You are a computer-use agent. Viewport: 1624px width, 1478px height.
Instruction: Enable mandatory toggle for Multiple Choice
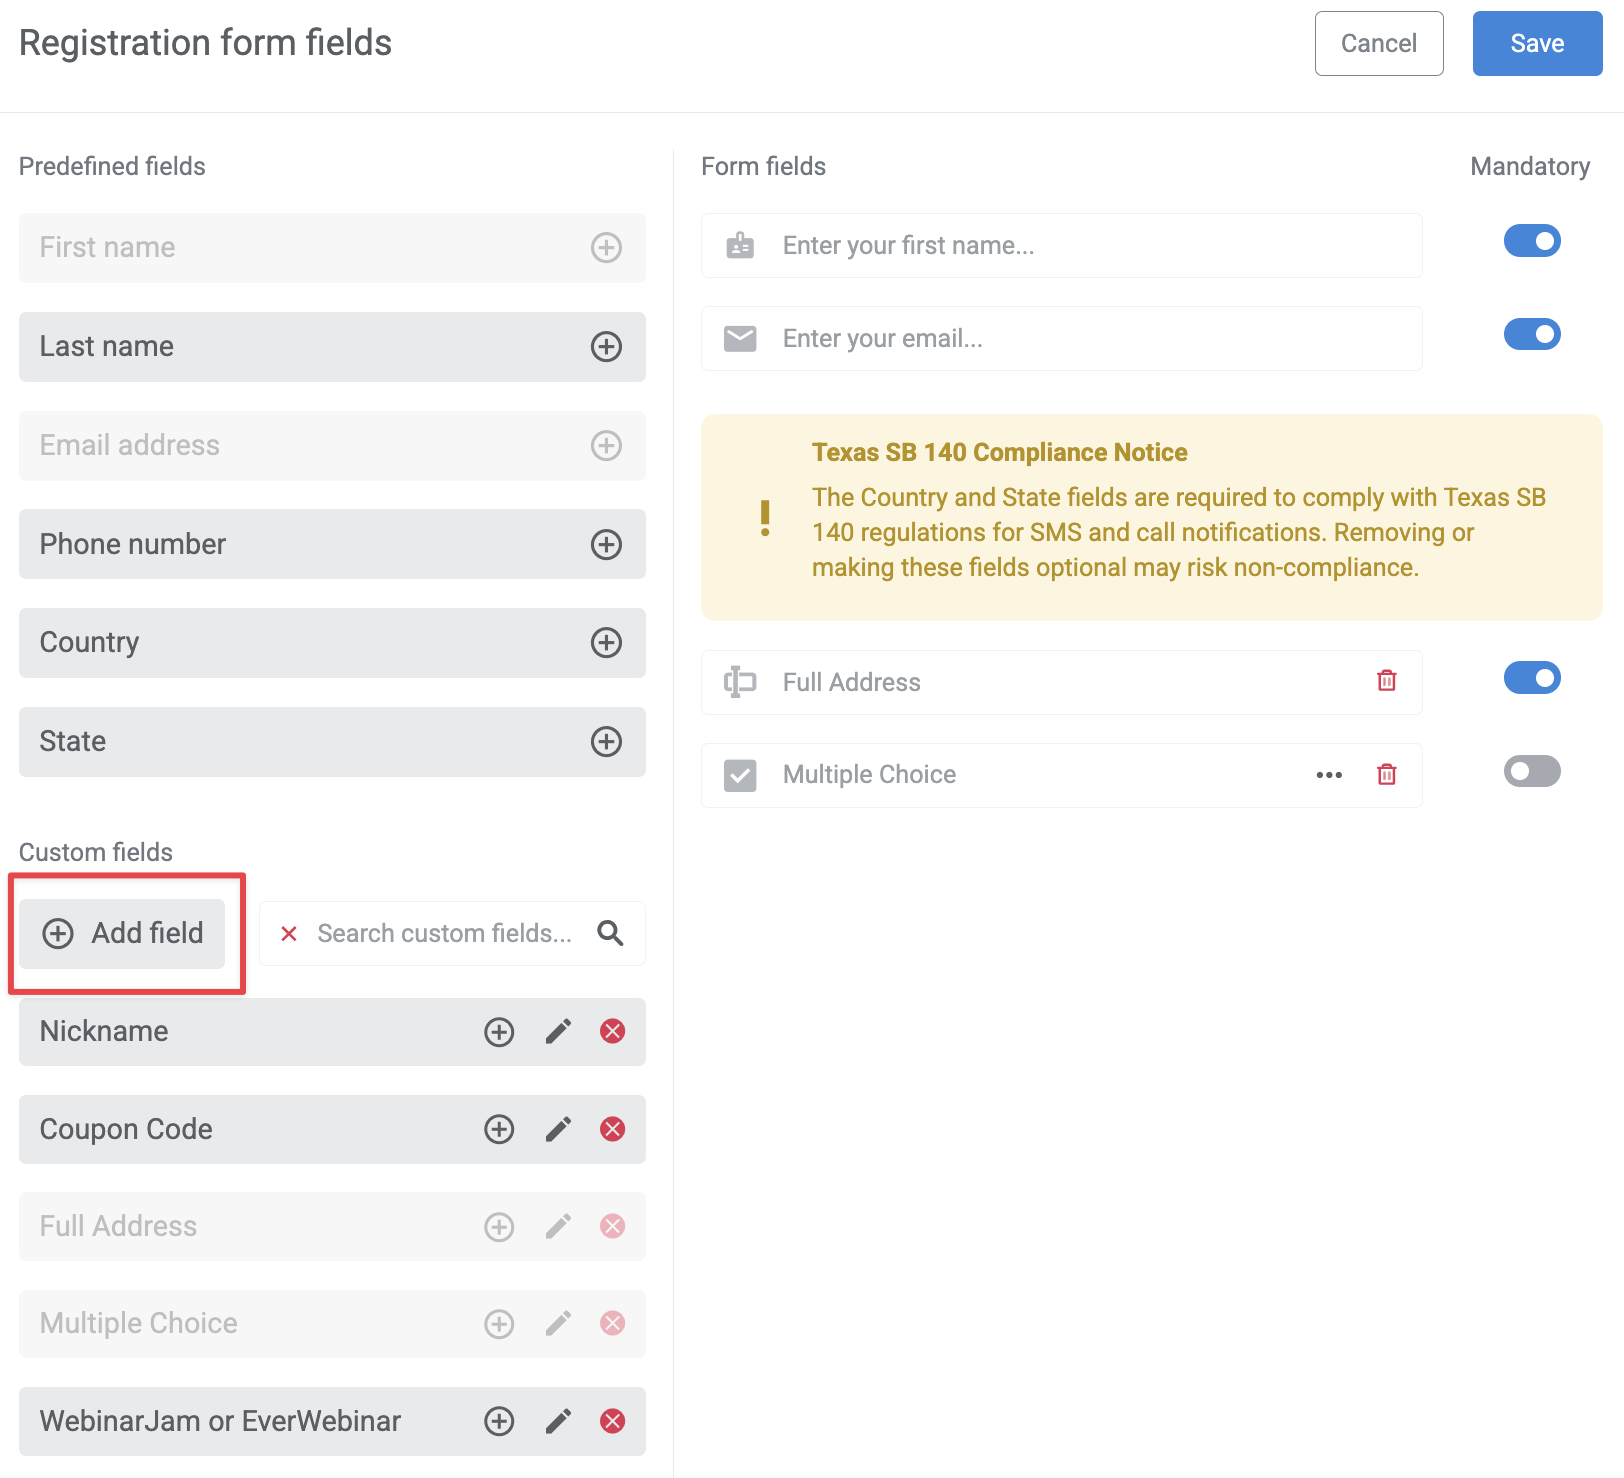[1531, 771]
